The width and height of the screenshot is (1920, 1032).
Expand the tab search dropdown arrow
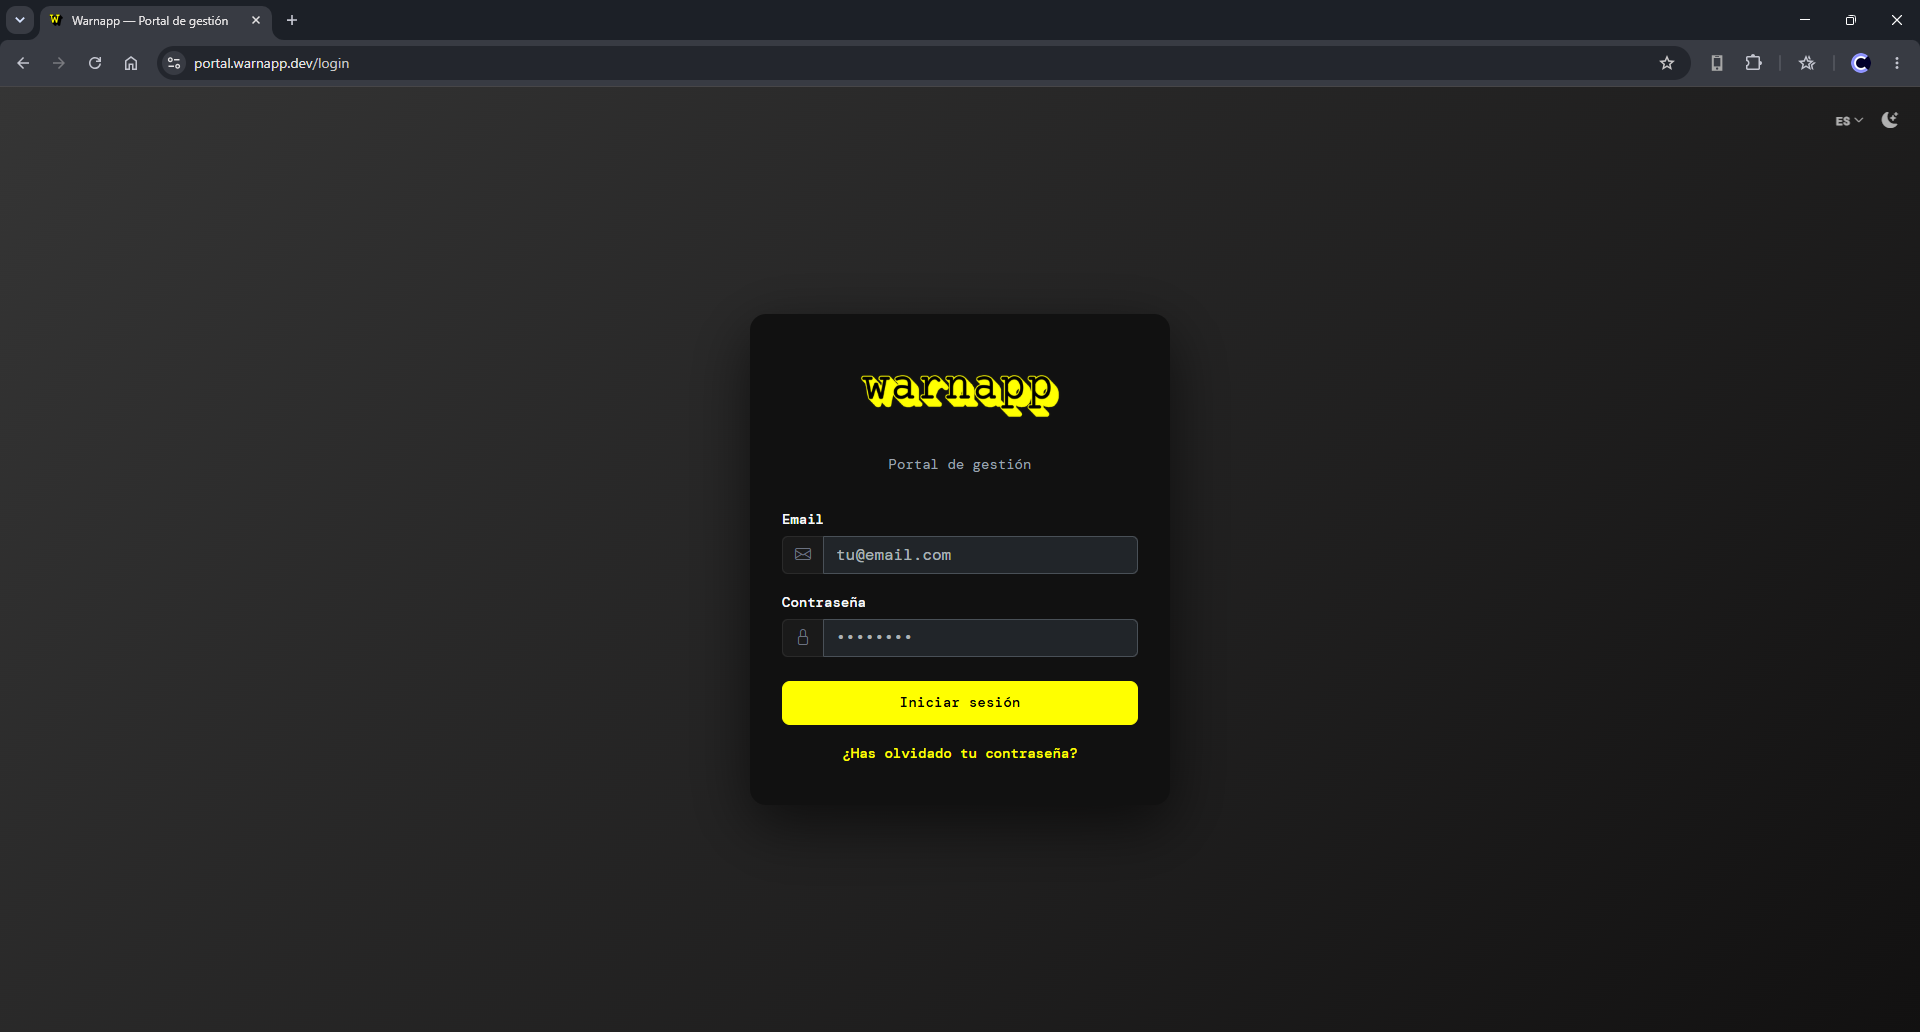pos(20,20)
